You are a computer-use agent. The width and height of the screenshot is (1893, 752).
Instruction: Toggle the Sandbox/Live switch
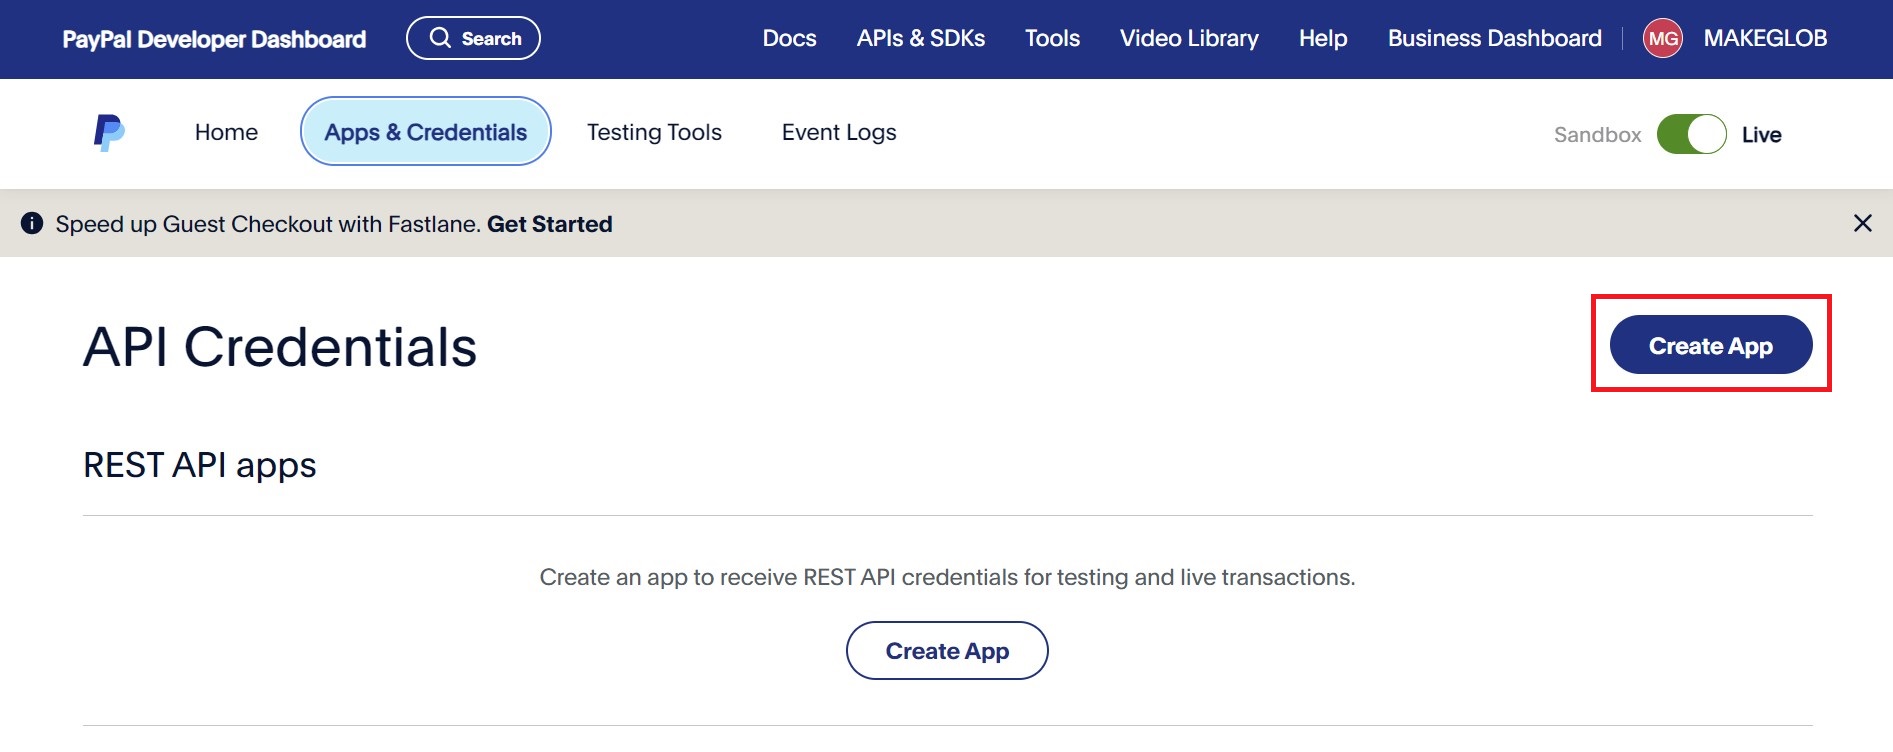point(1691,134)
